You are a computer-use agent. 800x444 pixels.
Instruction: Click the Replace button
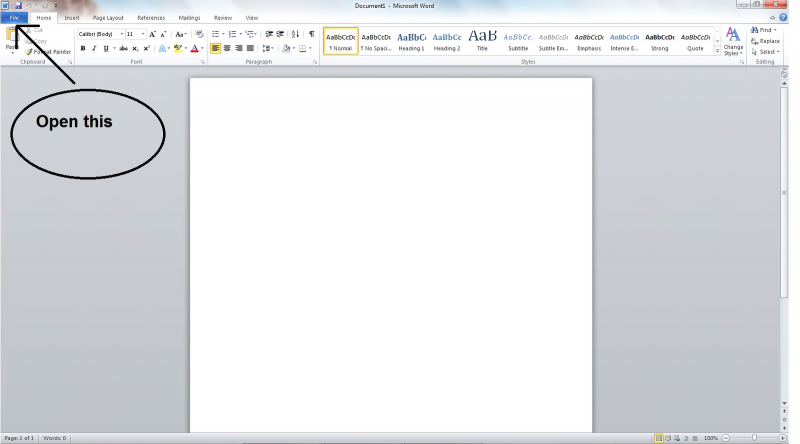tap(765, 41)
